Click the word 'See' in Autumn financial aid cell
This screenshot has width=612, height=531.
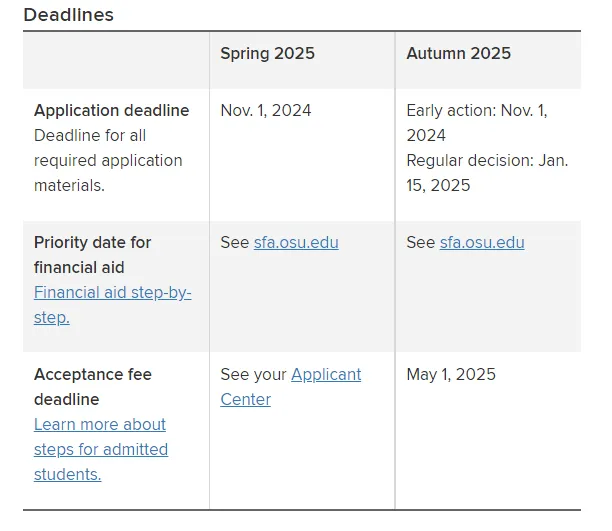pyautogui.click(x=420, y=242)
